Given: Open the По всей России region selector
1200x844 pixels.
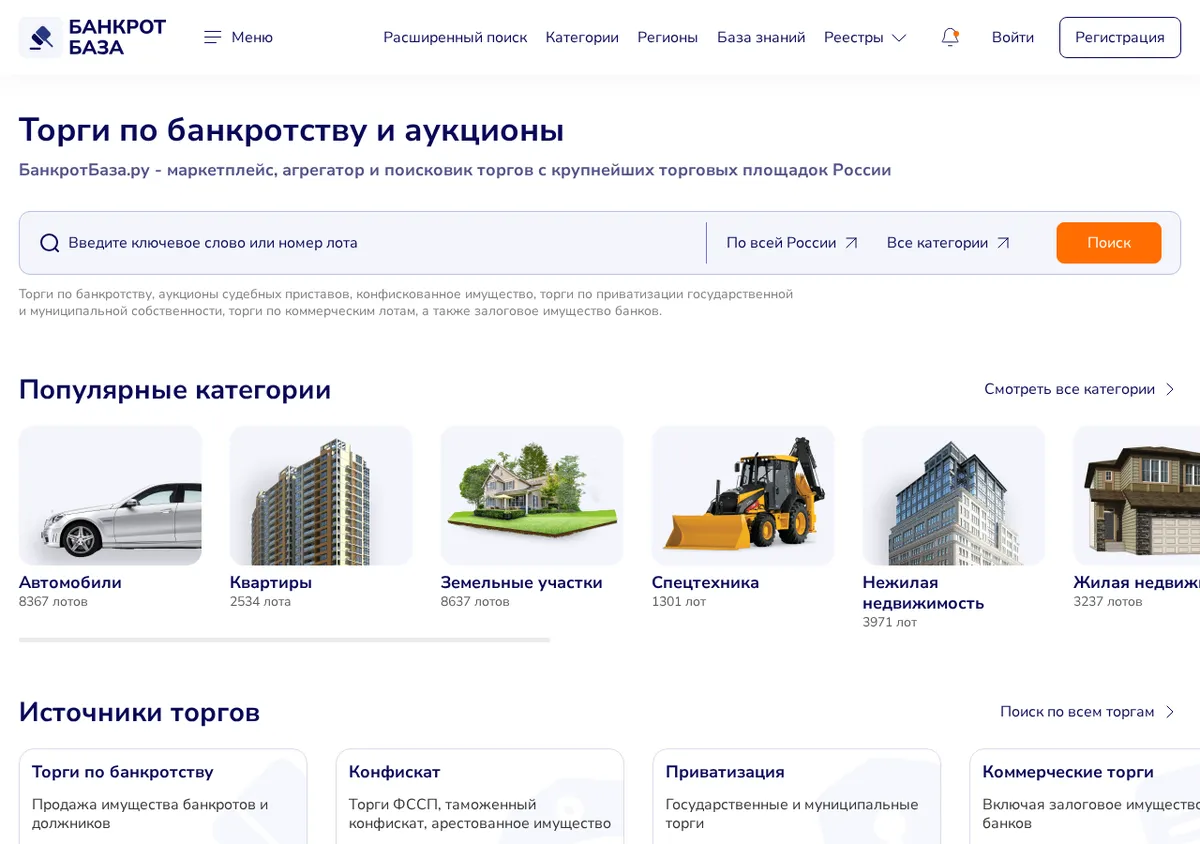Looking at the screenshot, I should (792, 243).
